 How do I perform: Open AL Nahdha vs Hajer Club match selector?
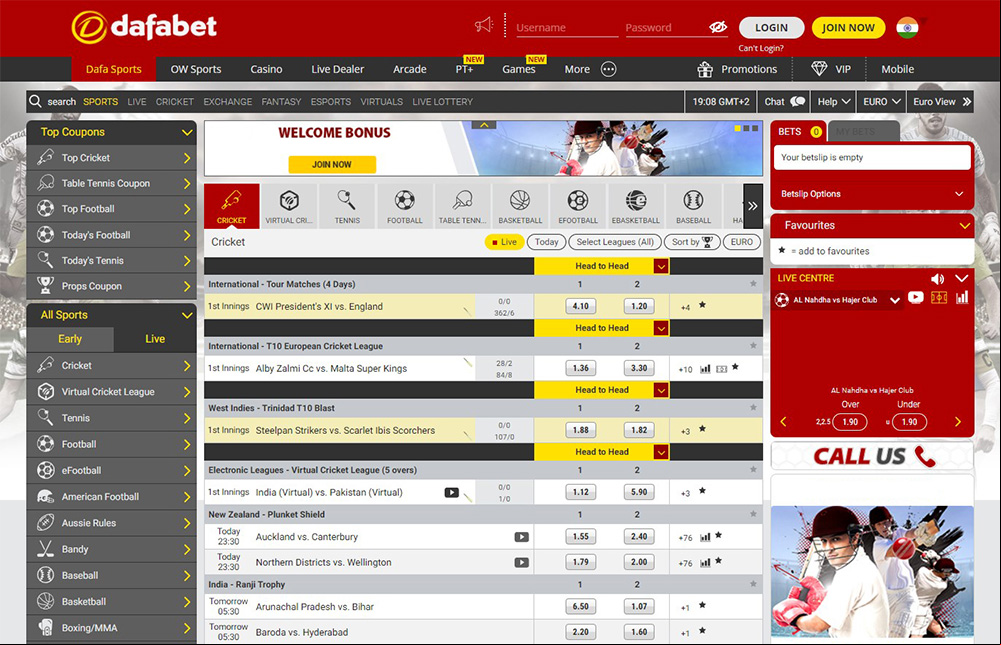coord(839,300)
